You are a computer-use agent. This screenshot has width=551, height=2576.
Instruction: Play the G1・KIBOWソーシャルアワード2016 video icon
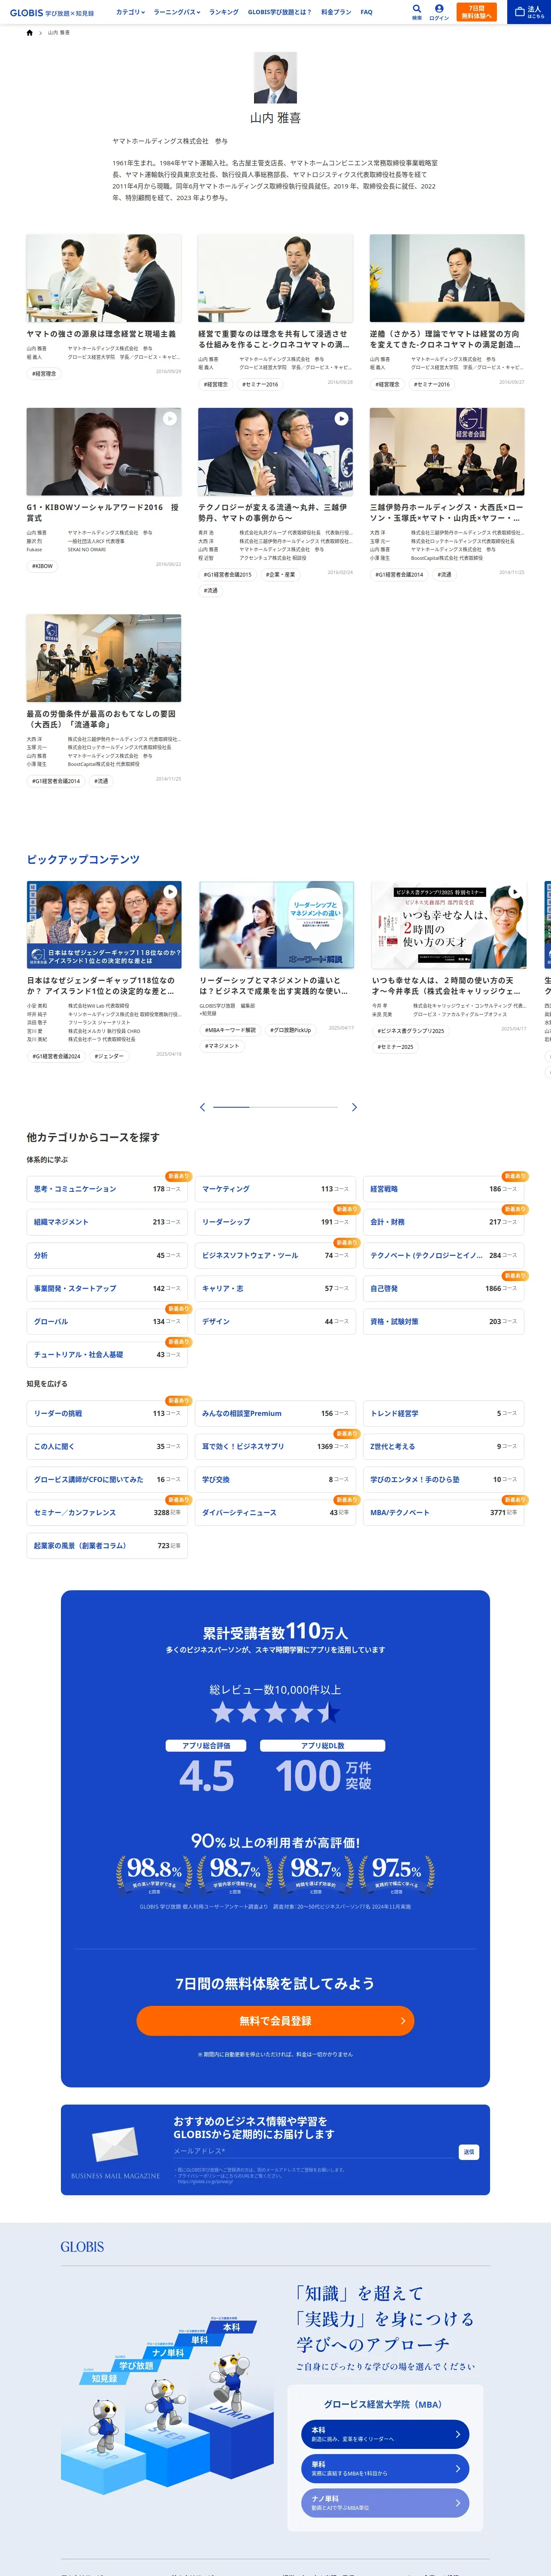170,419
